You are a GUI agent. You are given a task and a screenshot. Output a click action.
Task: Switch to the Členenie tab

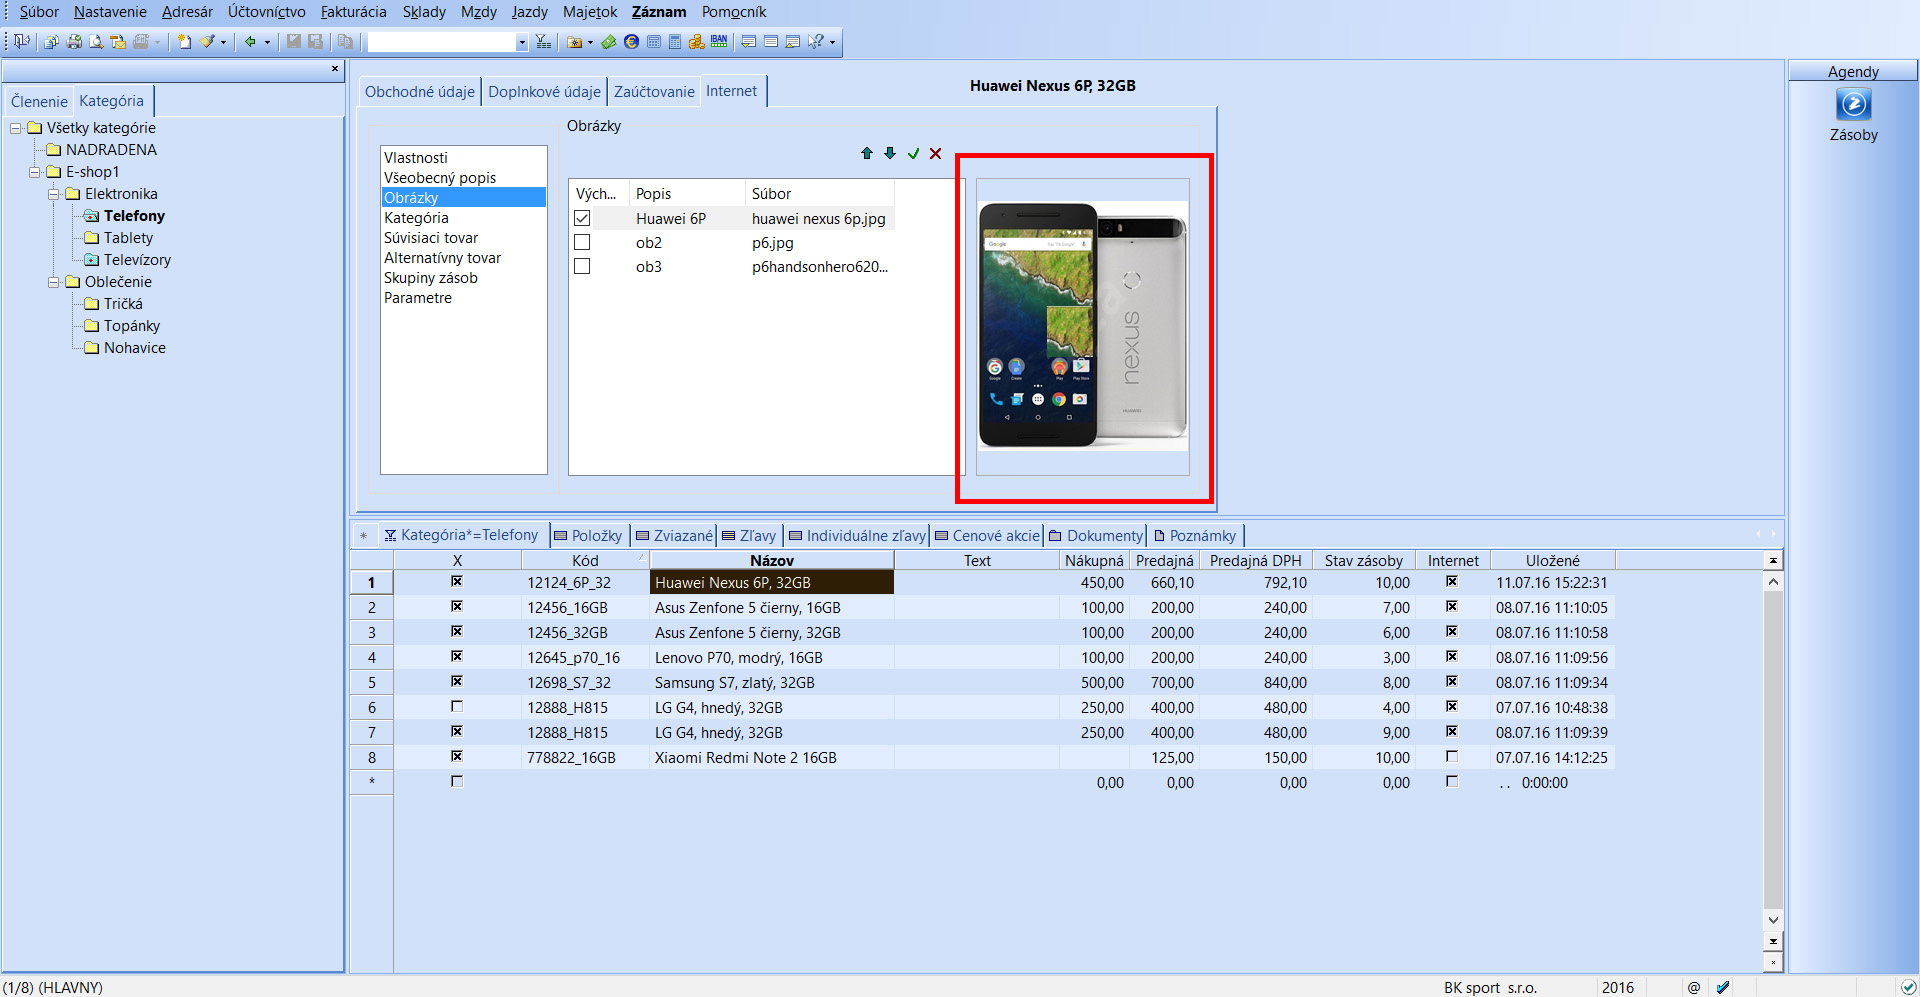[39, 101]
